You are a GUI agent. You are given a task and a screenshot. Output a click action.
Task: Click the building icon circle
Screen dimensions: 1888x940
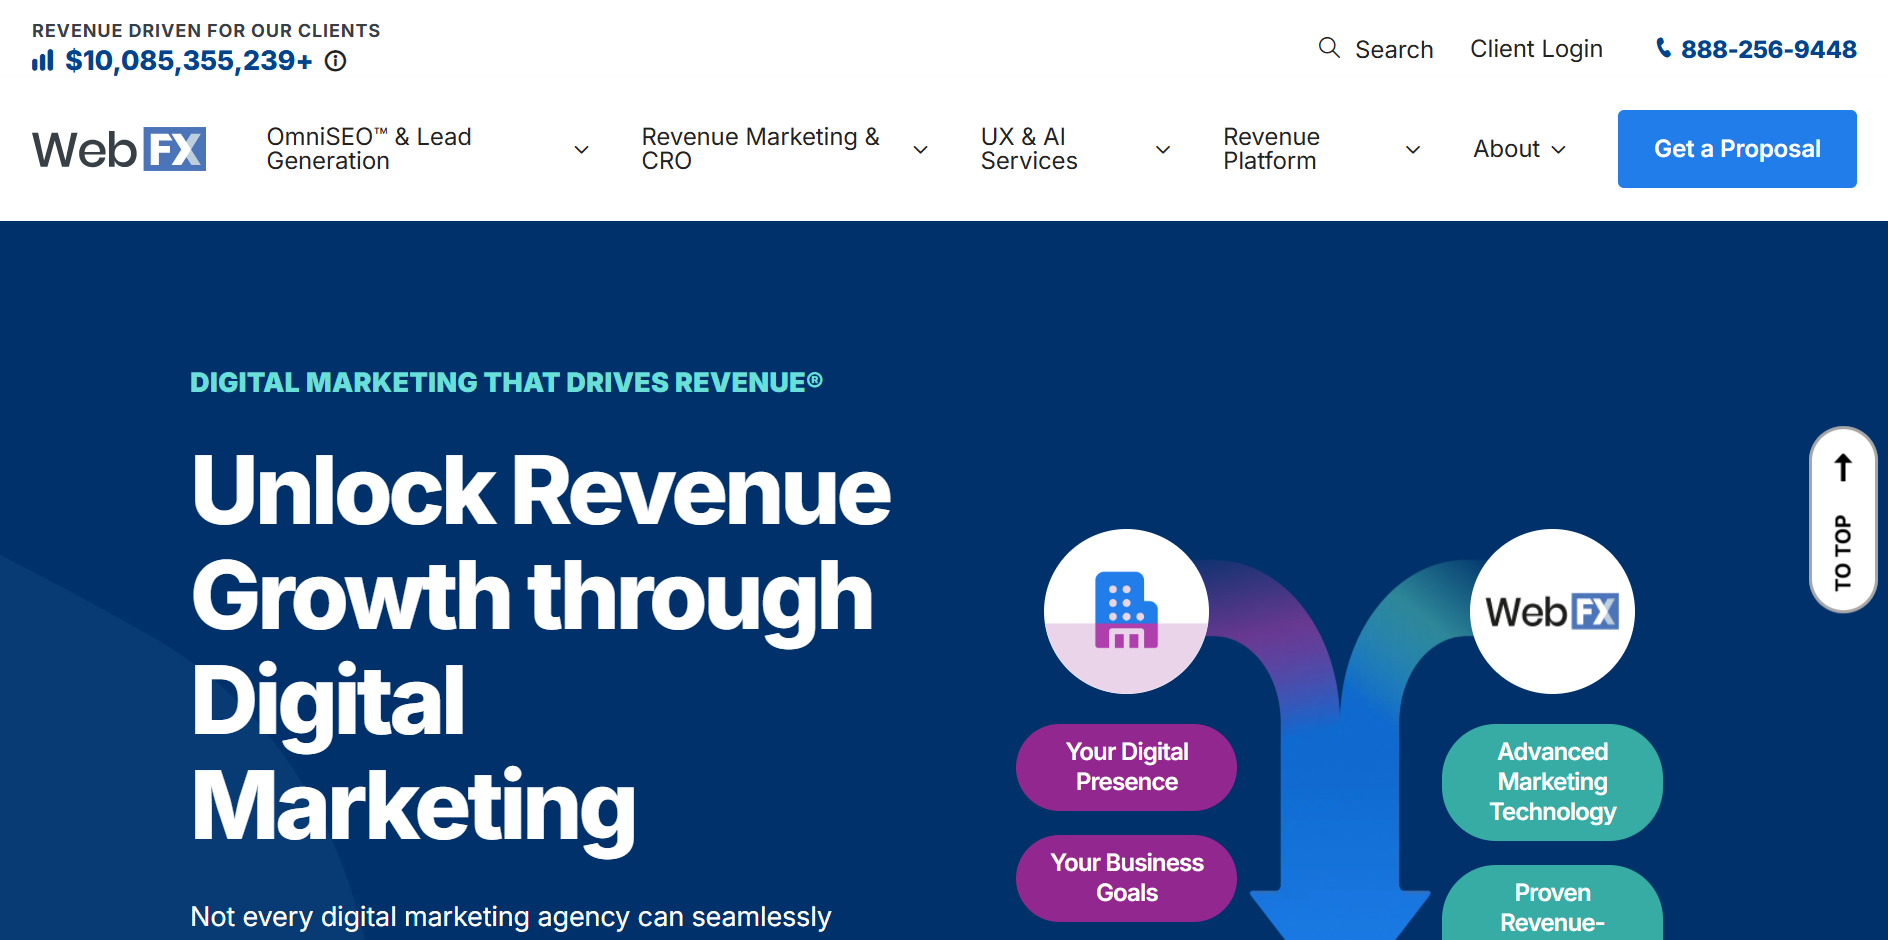1126,611
